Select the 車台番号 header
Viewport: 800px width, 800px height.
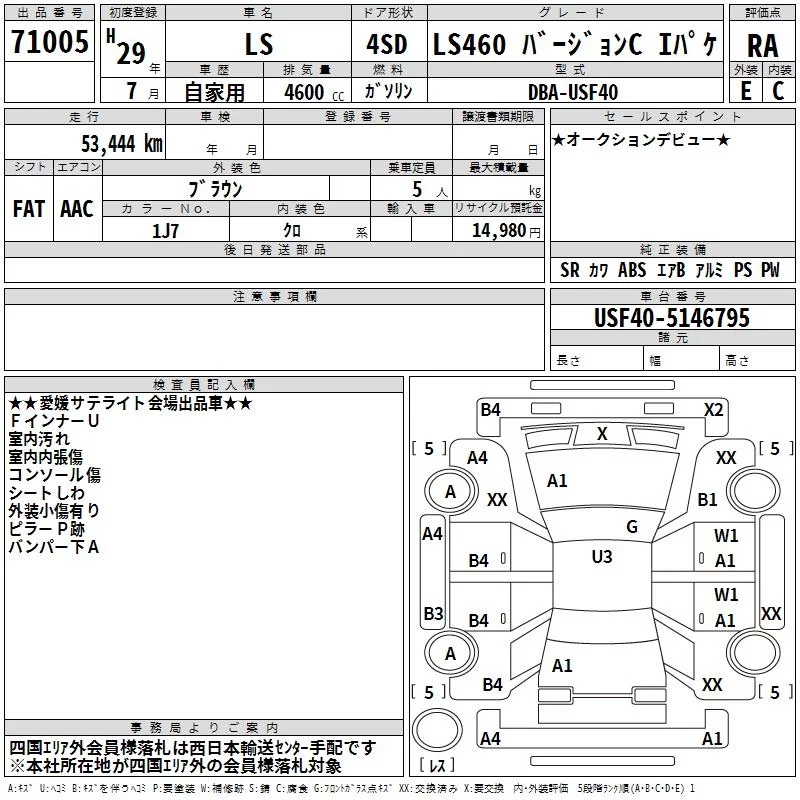(x=672, y=296)
